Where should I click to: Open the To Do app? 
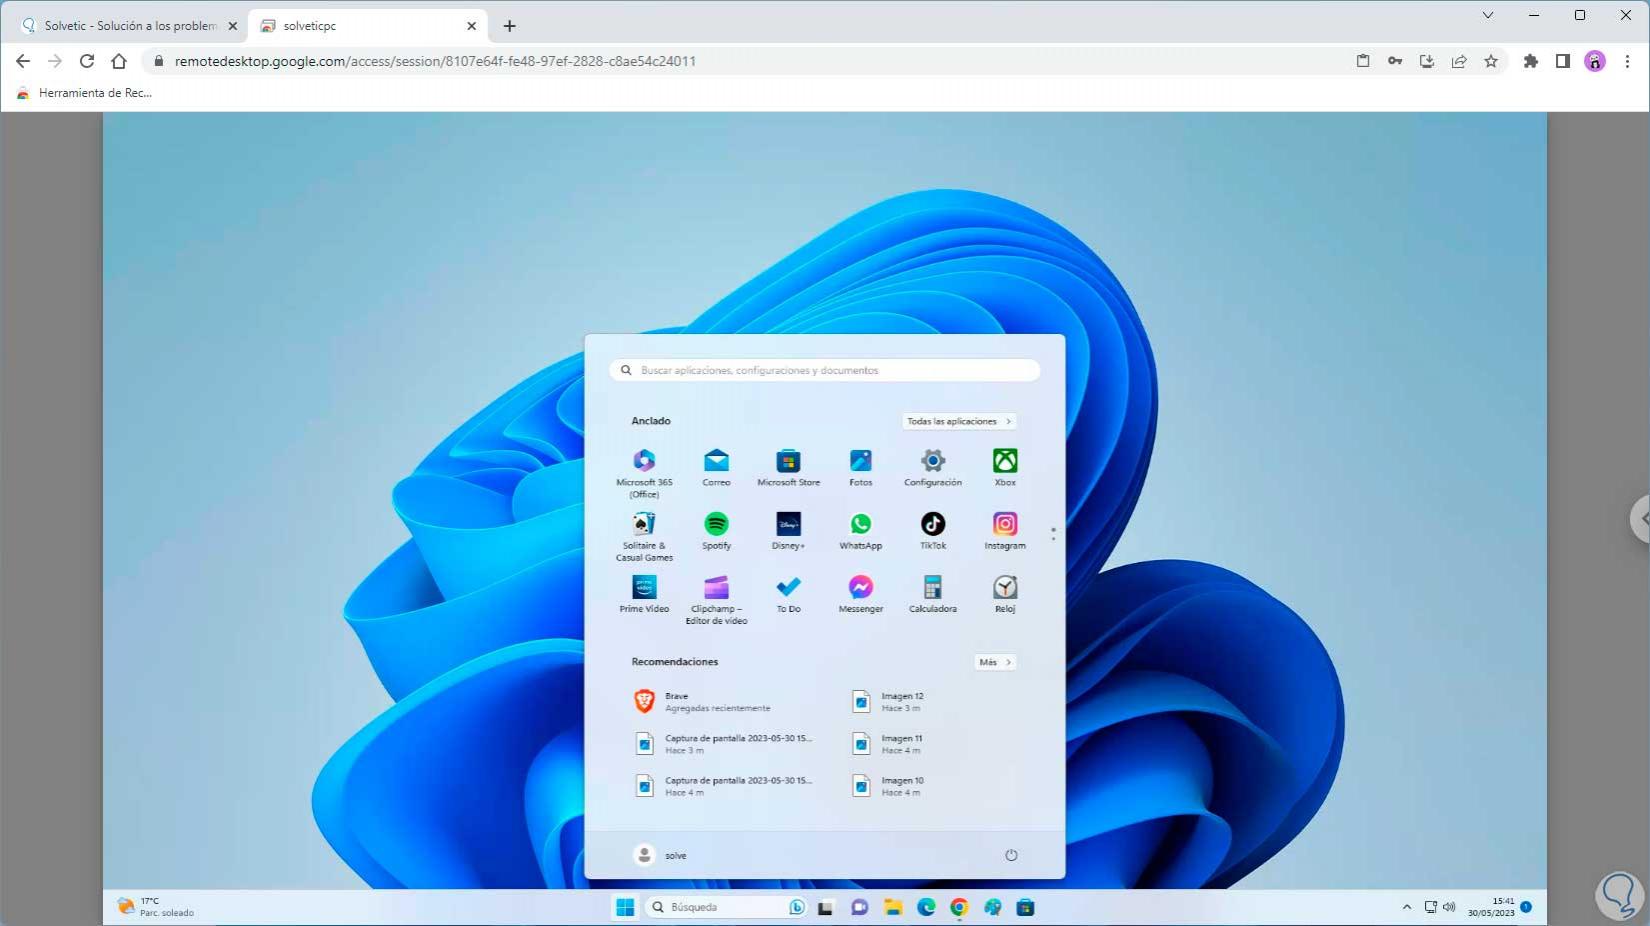pyautogui.click(x=788, y=594)
